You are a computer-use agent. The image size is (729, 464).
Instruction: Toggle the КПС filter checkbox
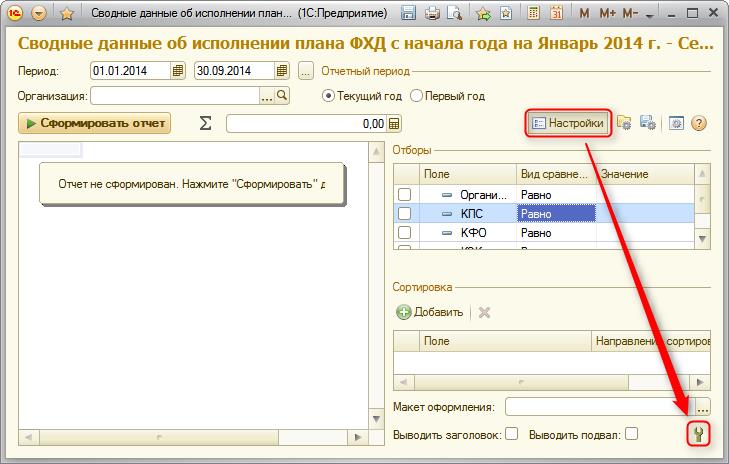(404, 213)
